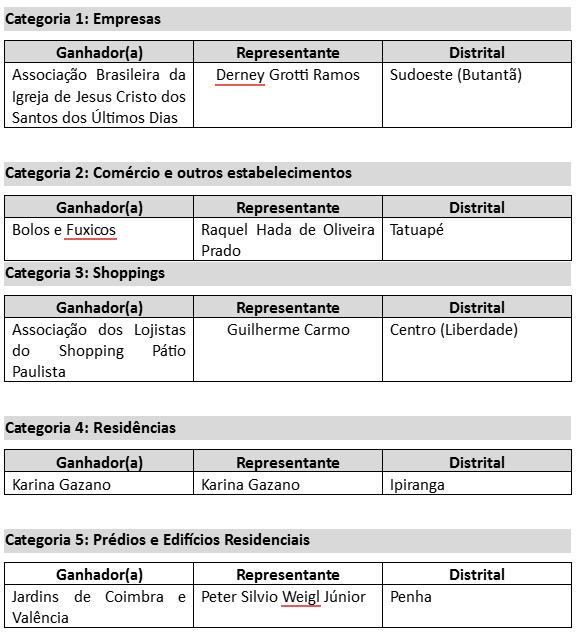Click 'Distrital' header in Categoria 1 table
The image size is (581, 635).
point(477,52)
